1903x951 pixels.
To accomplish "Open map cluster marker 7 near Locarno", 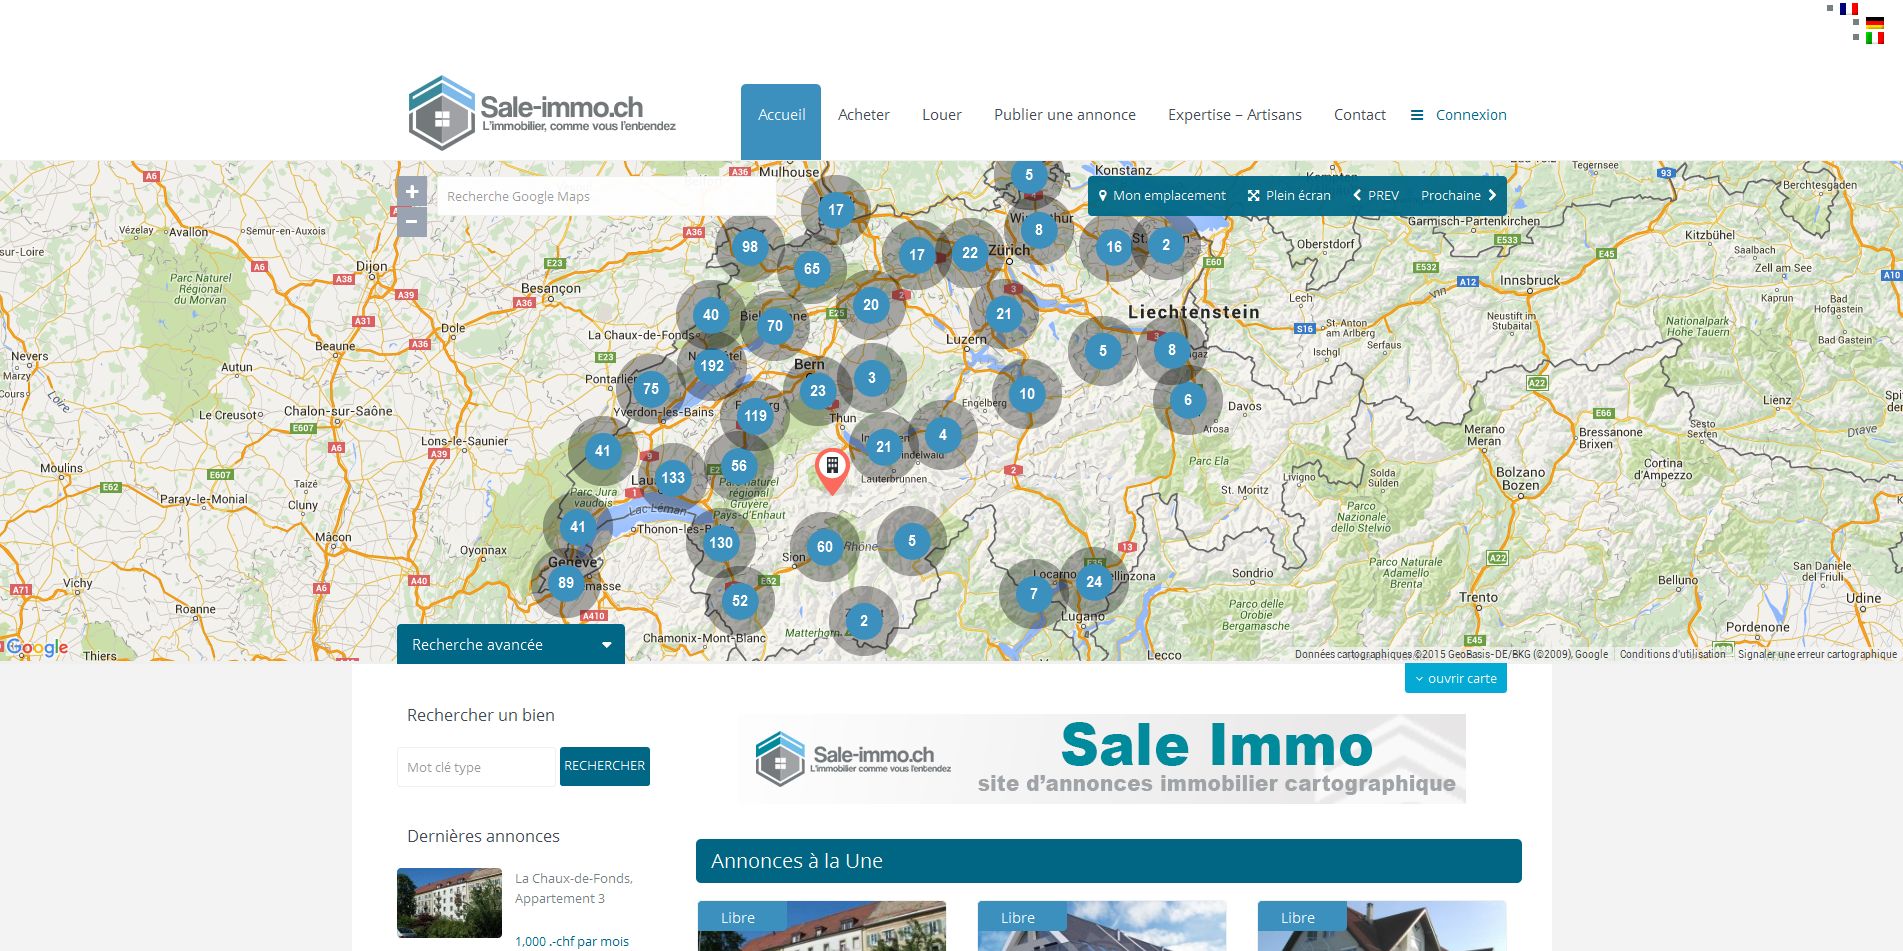I will (x=1034, y=594).
